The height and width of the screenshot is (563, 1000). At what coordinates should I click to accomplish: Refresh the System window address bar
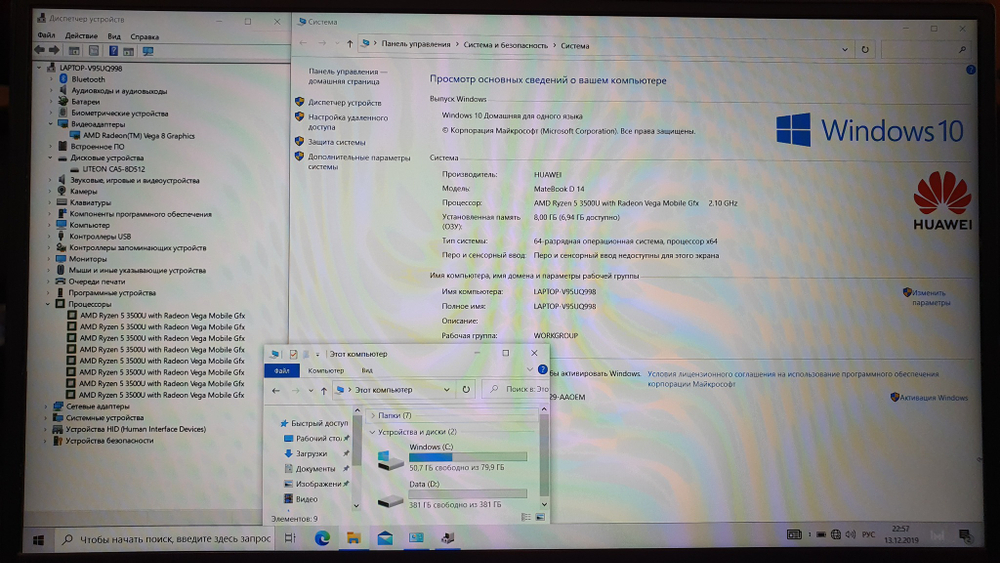pyautogui.click(x=865, y=49)
